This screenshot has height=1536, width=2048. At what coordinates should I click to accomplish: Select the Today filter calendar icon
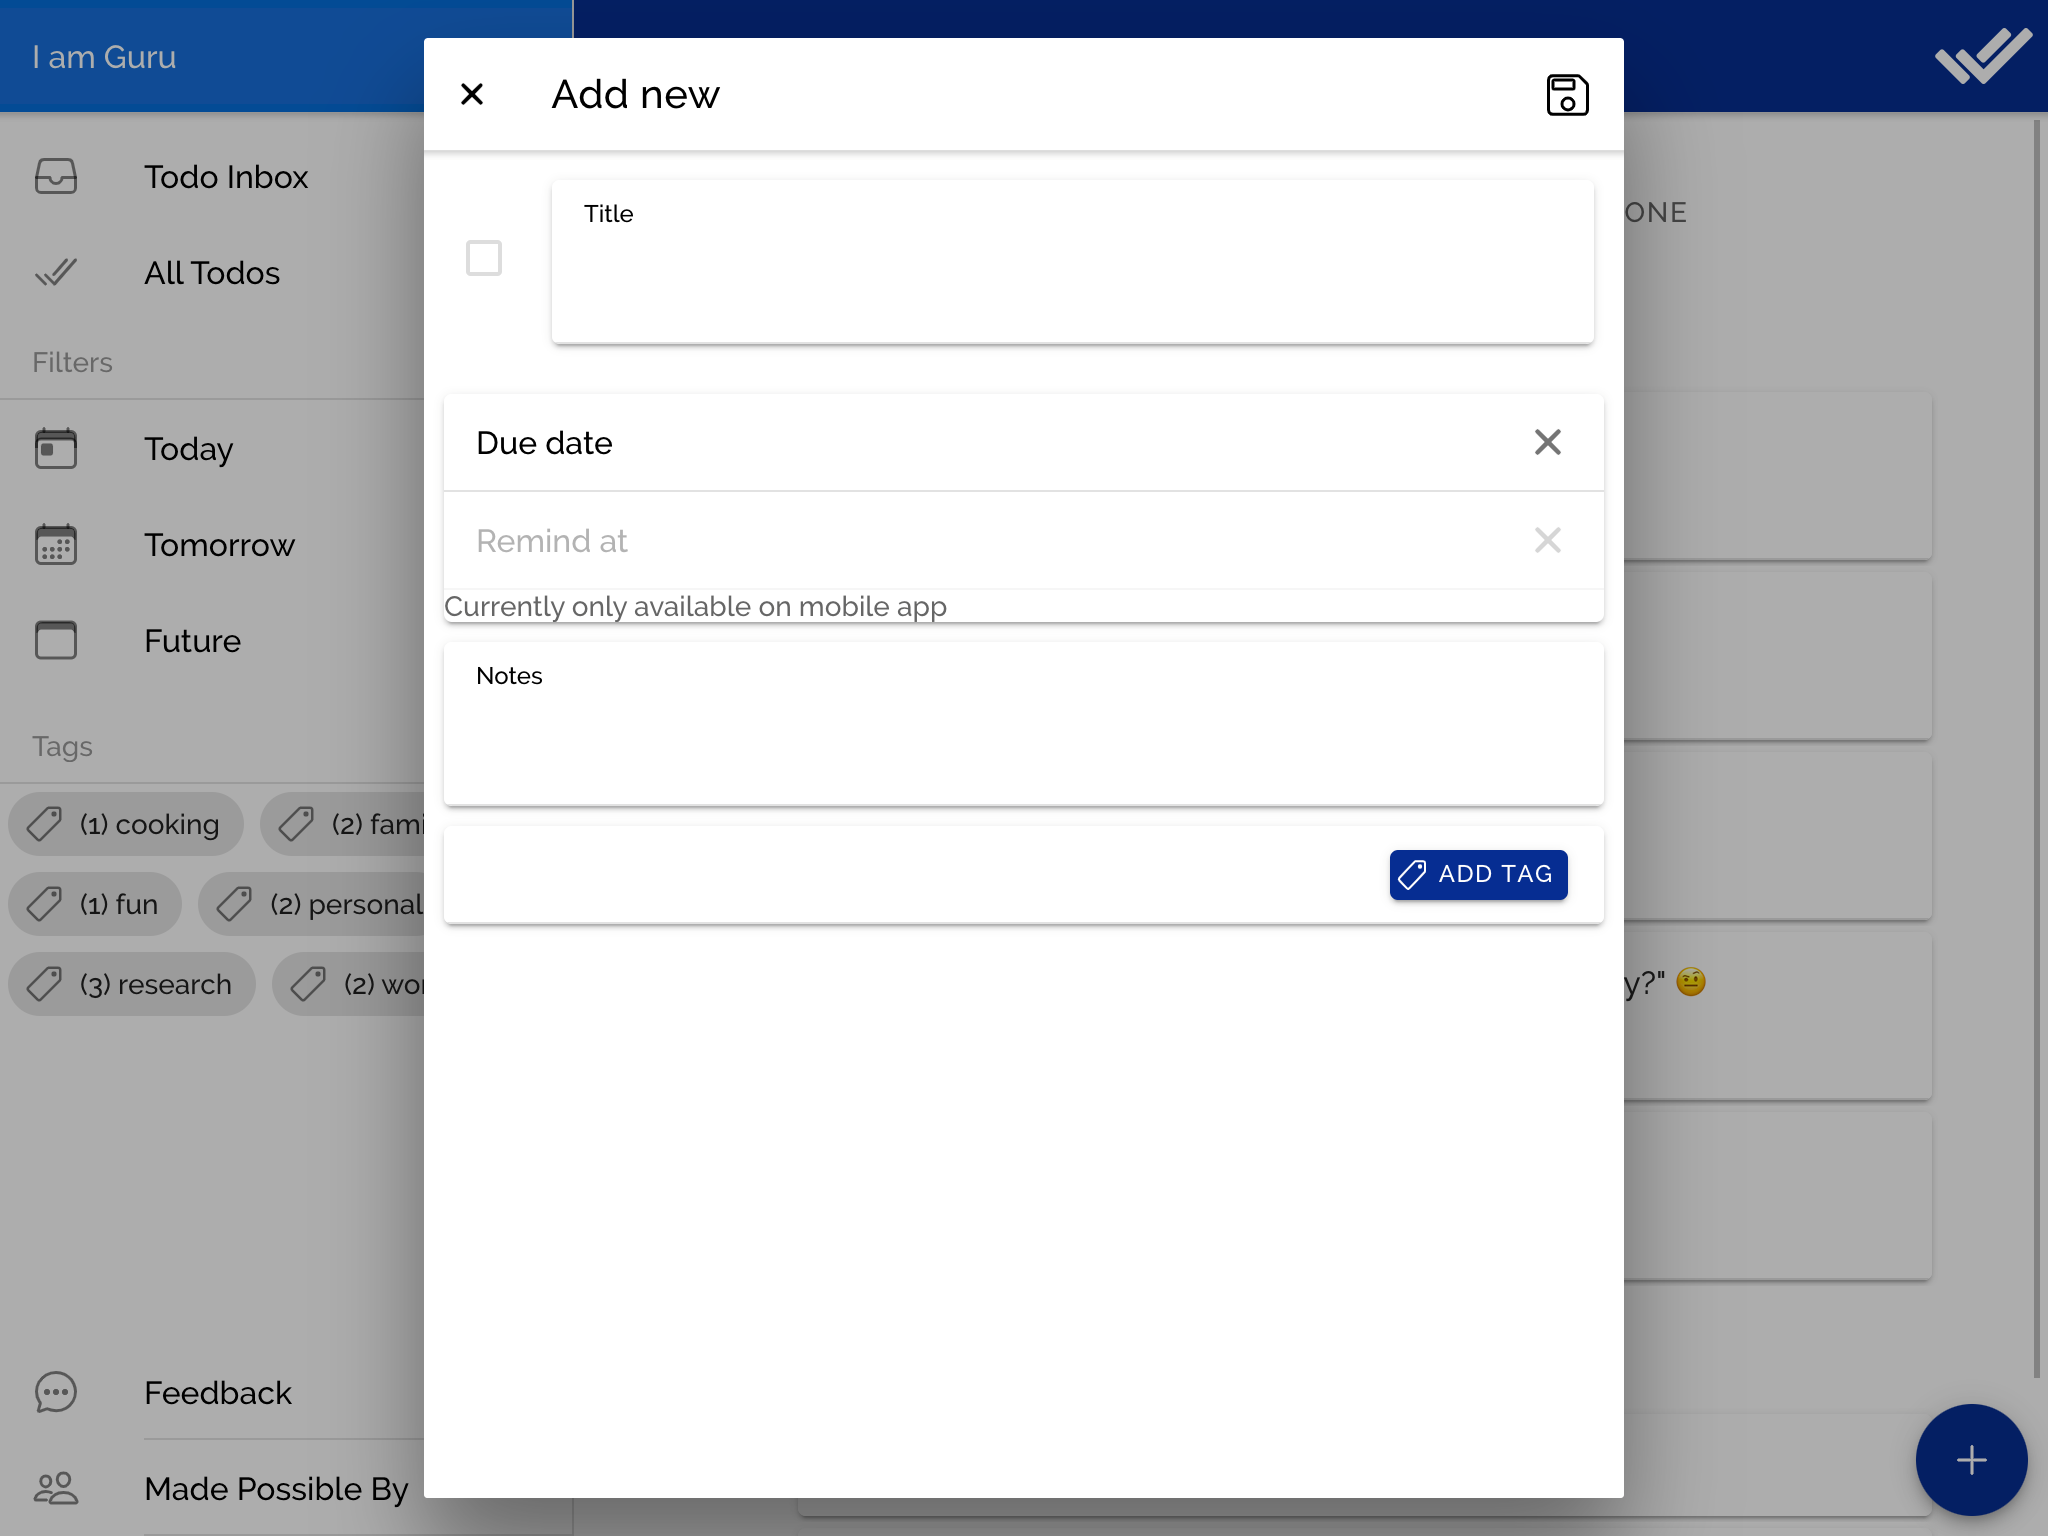tap(56, 449)
